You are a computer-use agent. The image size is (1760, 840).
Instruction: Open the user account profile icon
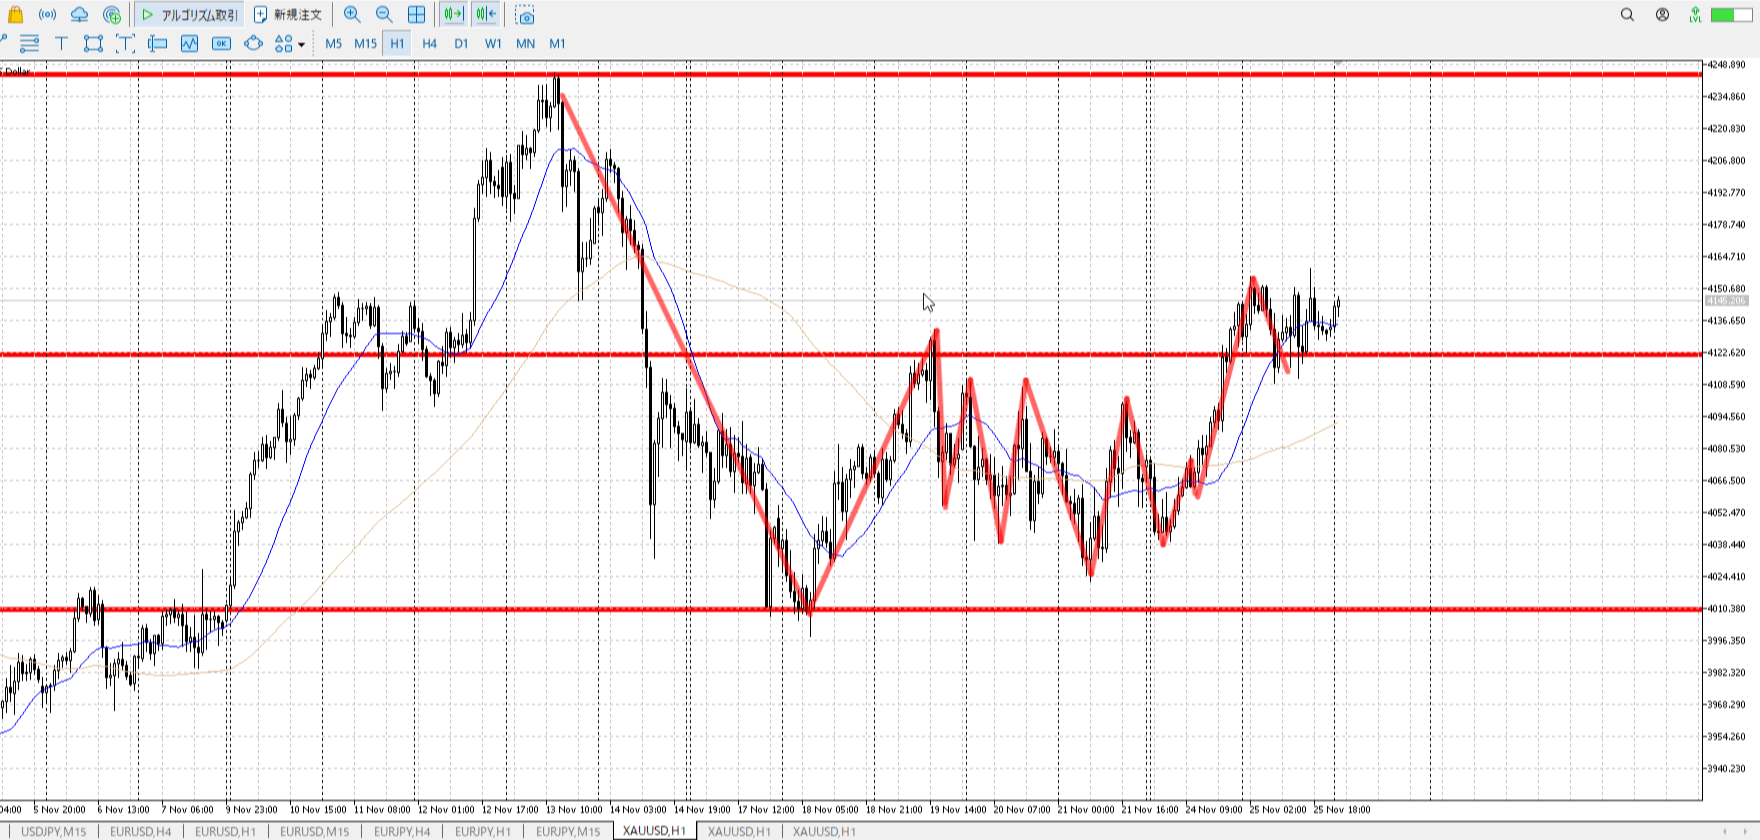[1662, 15]
